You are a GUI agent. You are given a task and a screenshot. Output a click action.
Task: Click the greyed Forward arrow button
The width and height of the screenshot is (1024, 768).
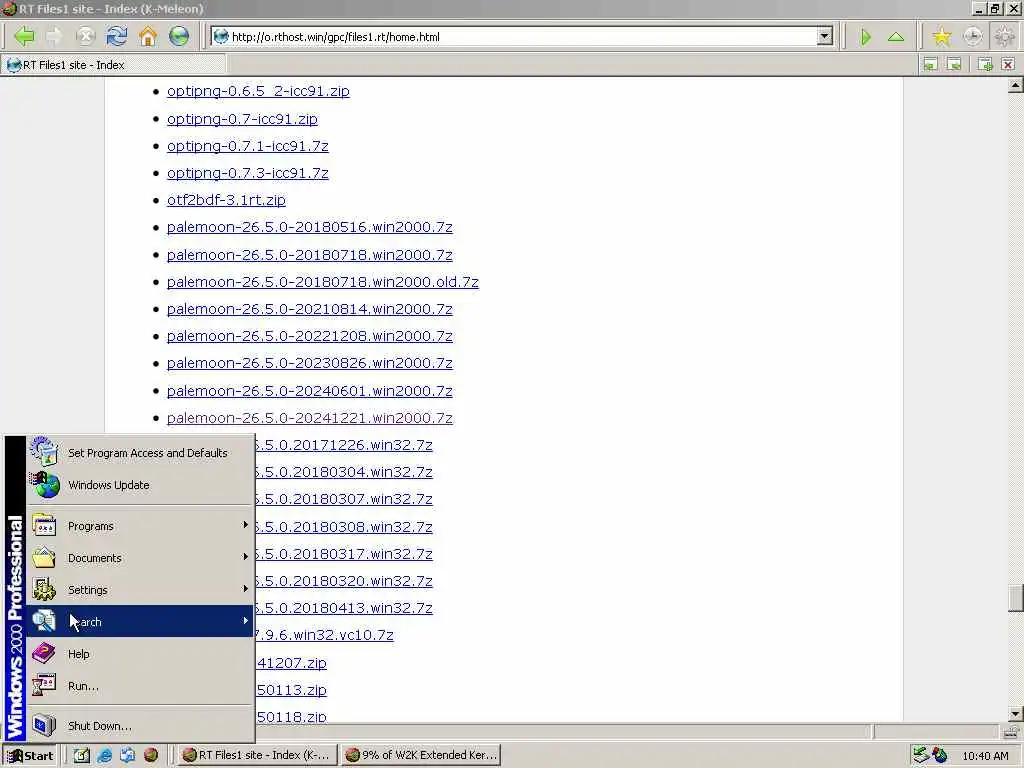pyautogui.click(x=54, y=36)
